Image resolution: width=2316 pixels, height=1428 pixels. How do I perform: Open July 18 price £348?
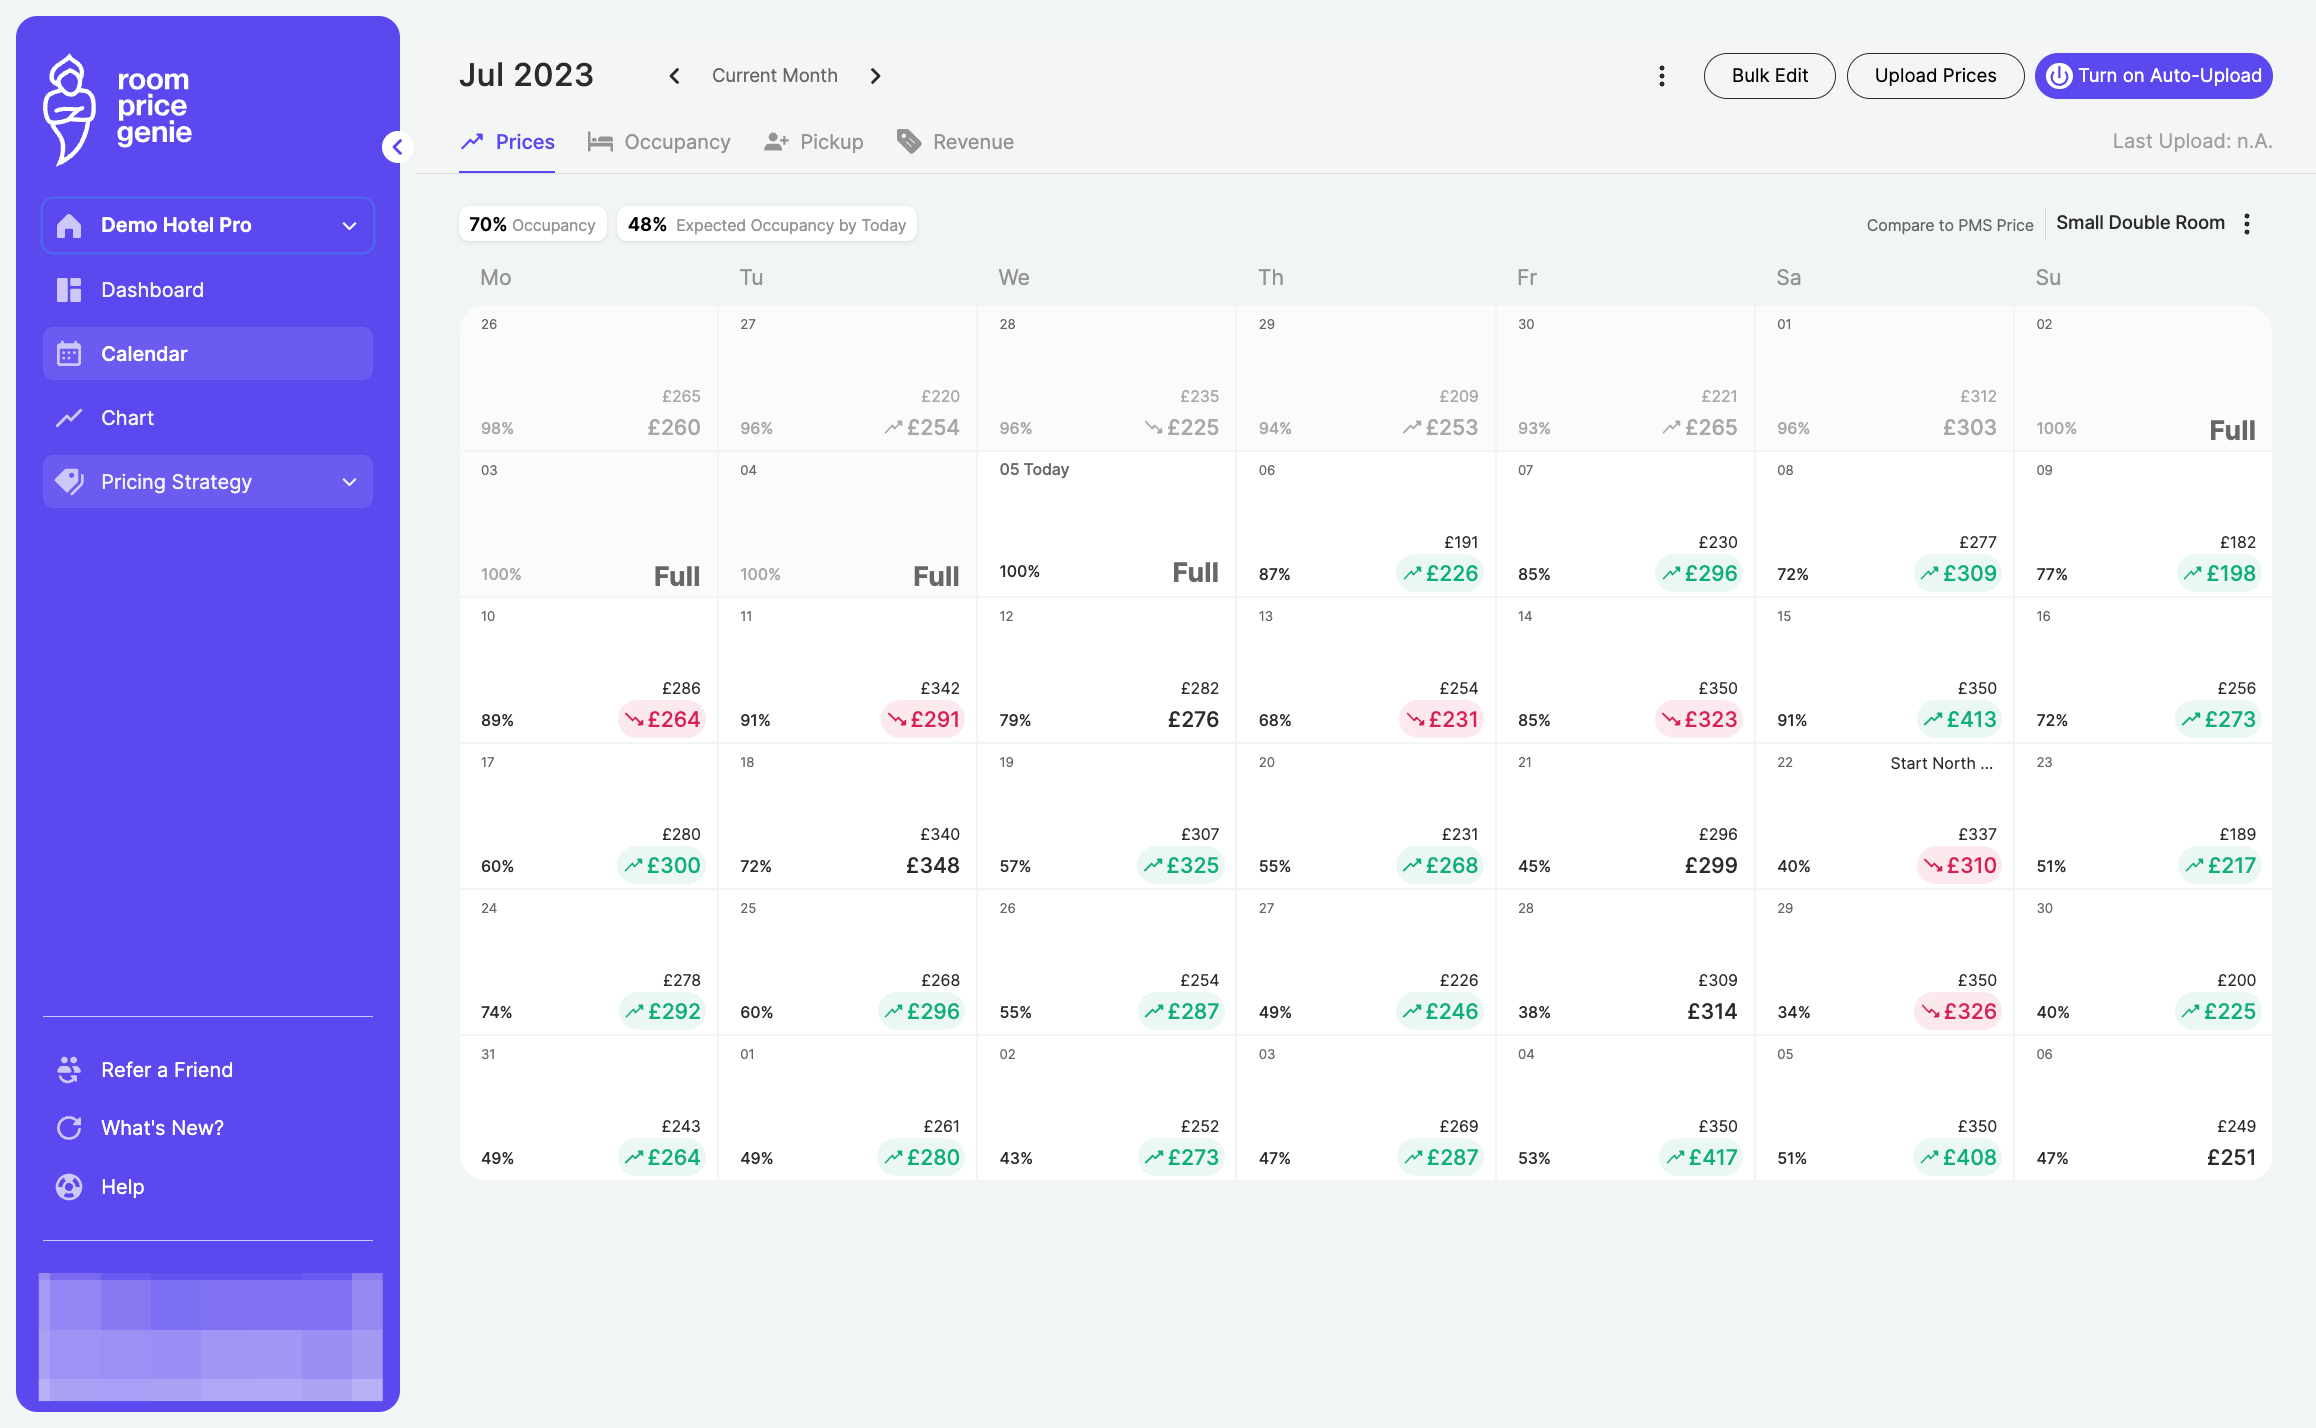coord(932,865)
